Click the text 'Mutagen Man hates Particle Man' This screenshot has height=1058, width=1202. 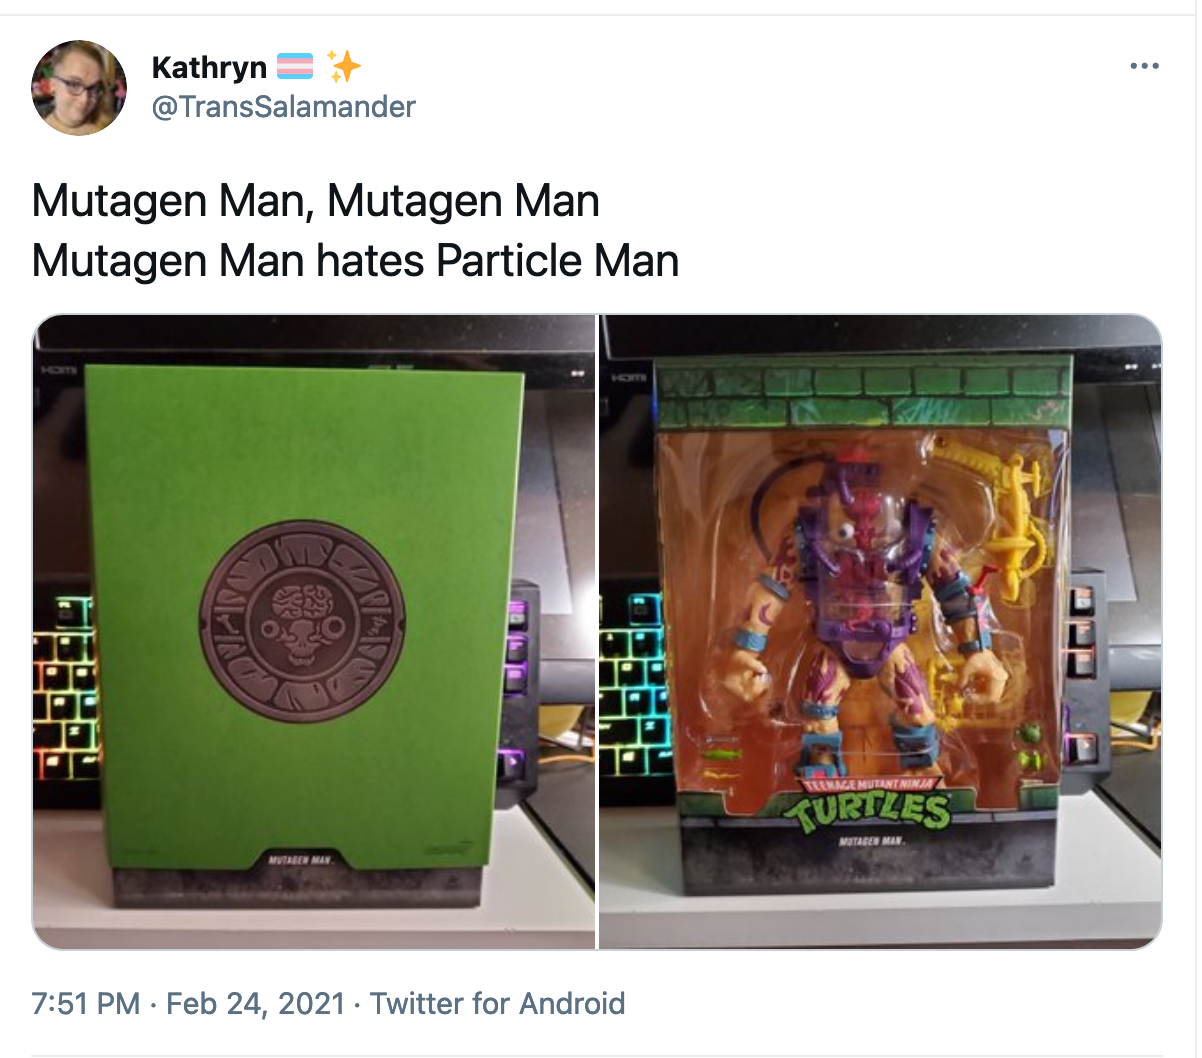click(356, 261)
